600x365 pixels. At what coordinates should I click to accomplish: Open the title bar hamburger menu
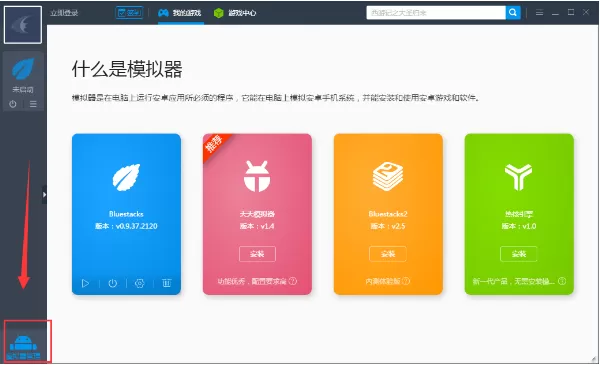coord(540,13)
